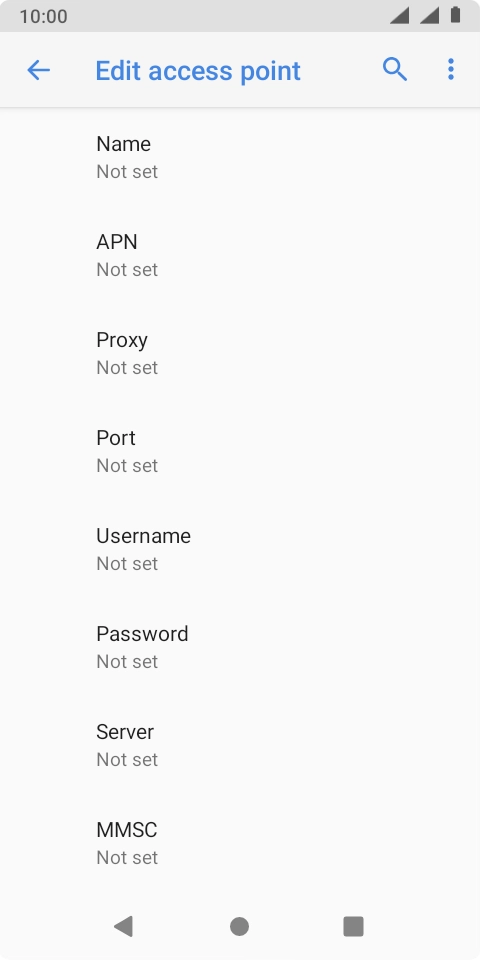
Task: Tap the Not set value under APN
Action: [127, 269]
